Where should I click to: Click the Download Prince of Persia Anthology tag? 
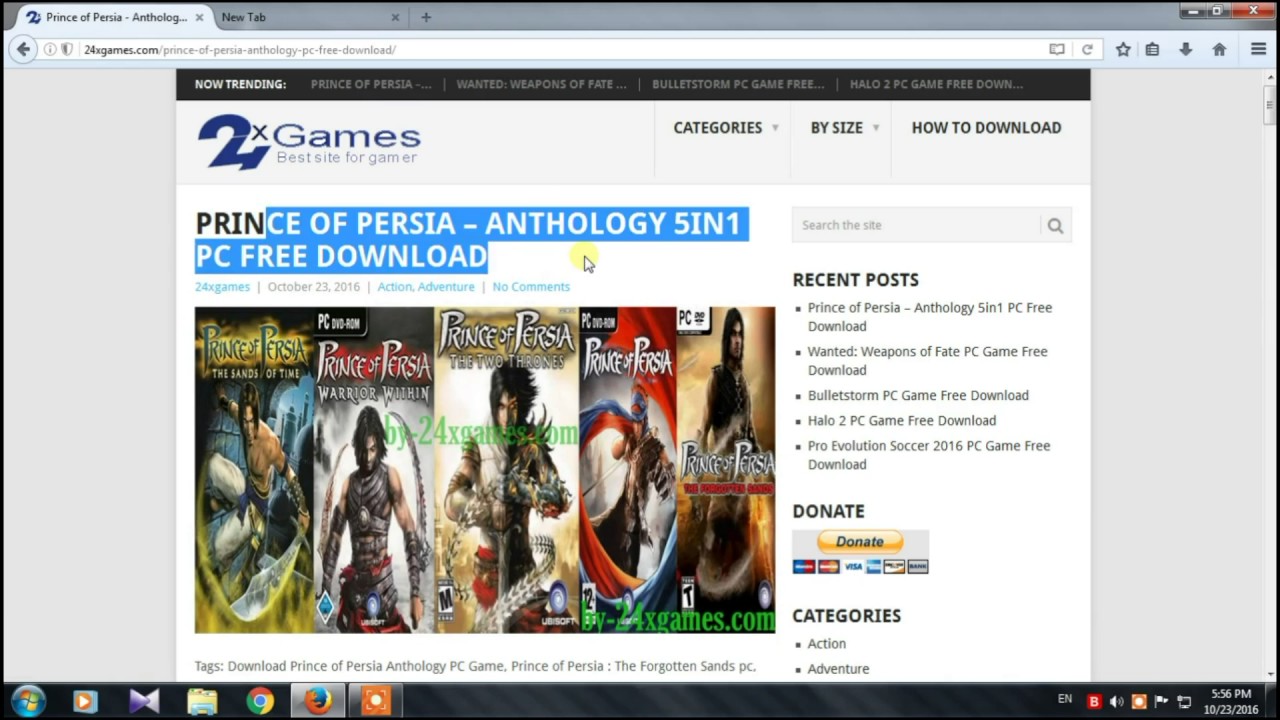click(x=366, y=666)
